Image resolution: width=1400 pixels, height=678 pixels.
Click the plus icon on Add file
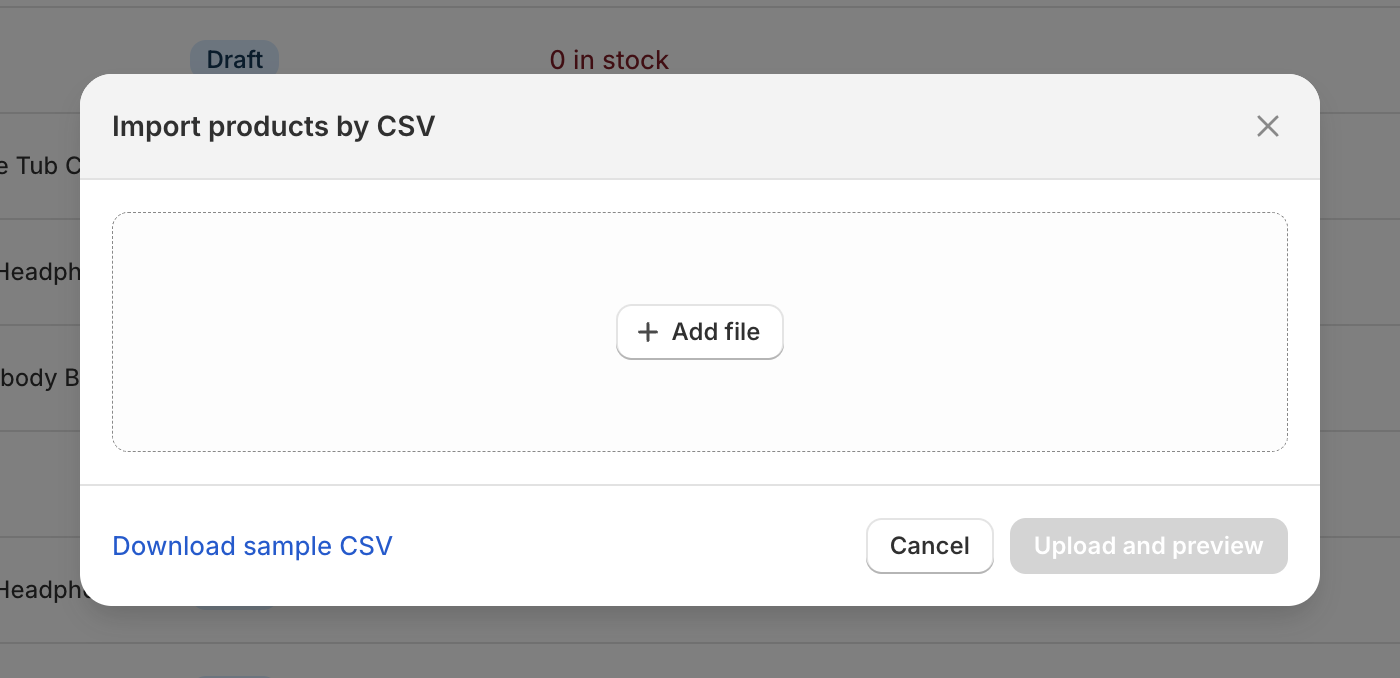pyautogui.click(x=648, y=331)
